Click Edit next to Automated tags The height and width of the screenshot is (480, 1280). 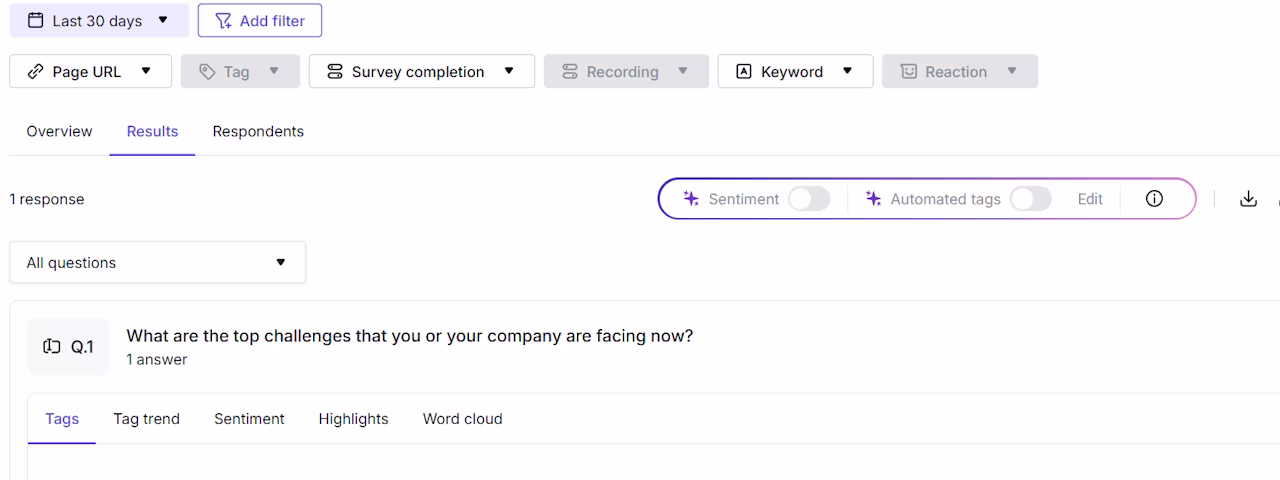click(x=1090, y=199)
